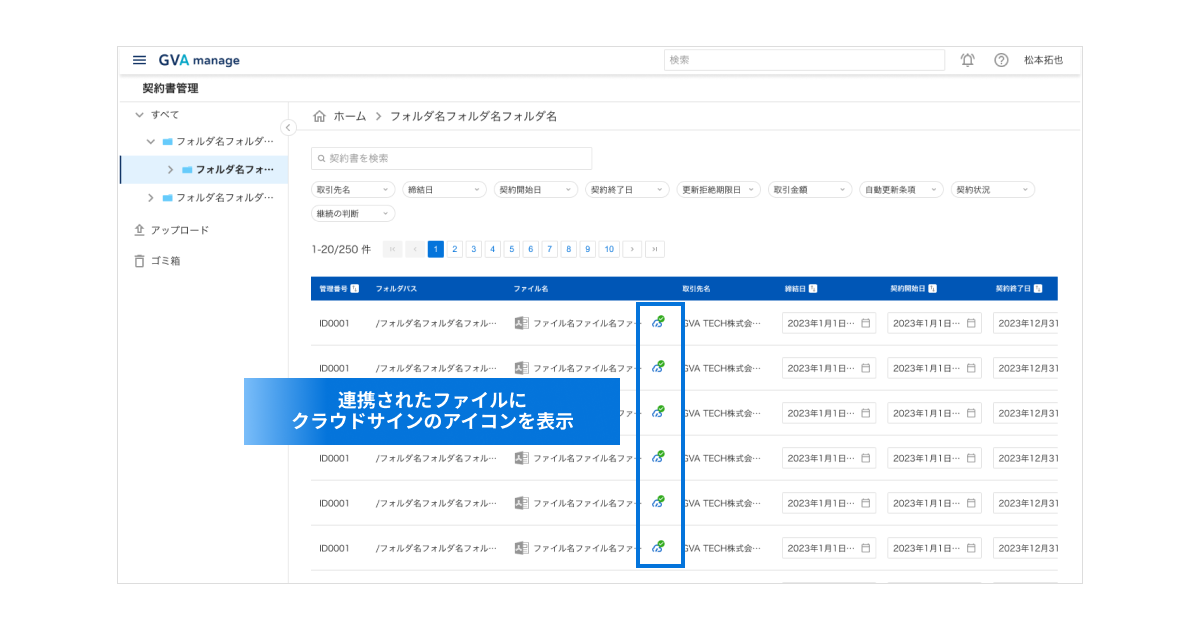Click the home icon in the breadcrumb

click(x=319, y=116)
